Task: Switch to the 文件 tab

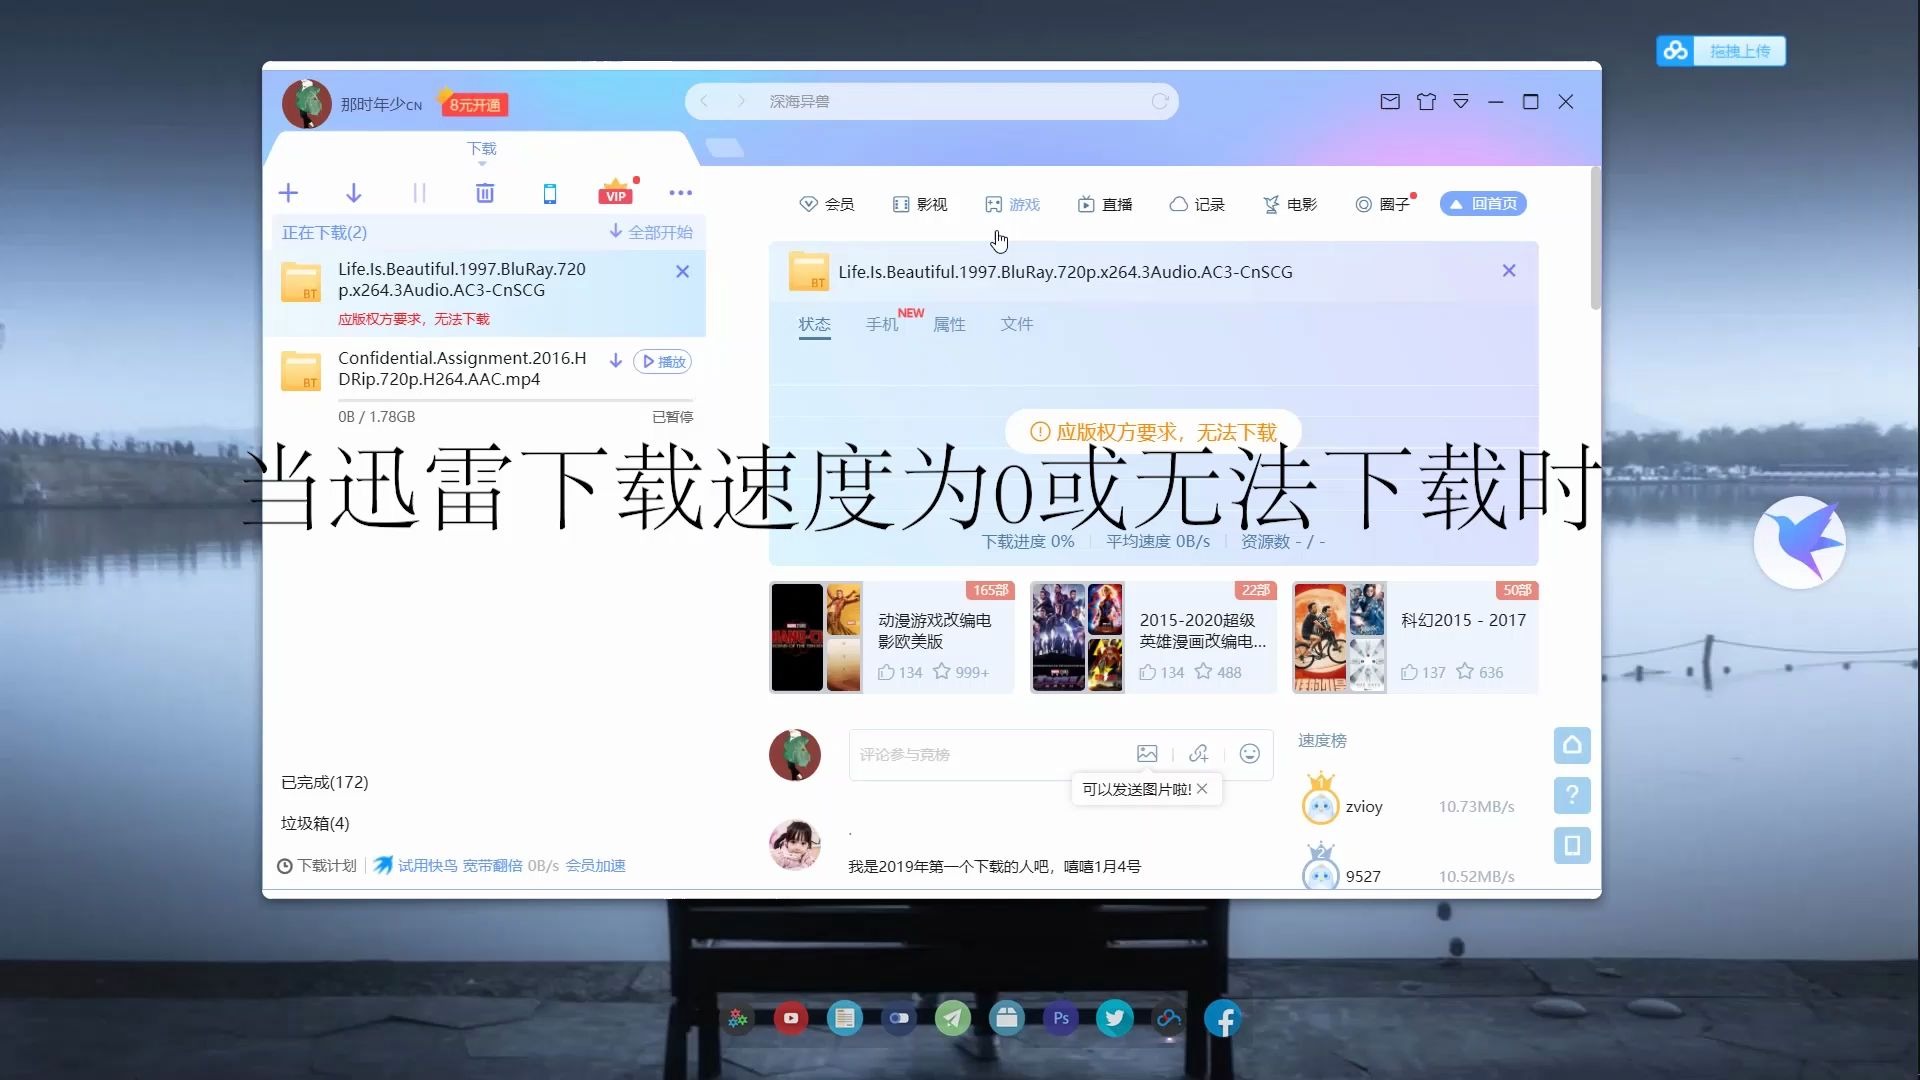Action: [x=1017, y=324]
